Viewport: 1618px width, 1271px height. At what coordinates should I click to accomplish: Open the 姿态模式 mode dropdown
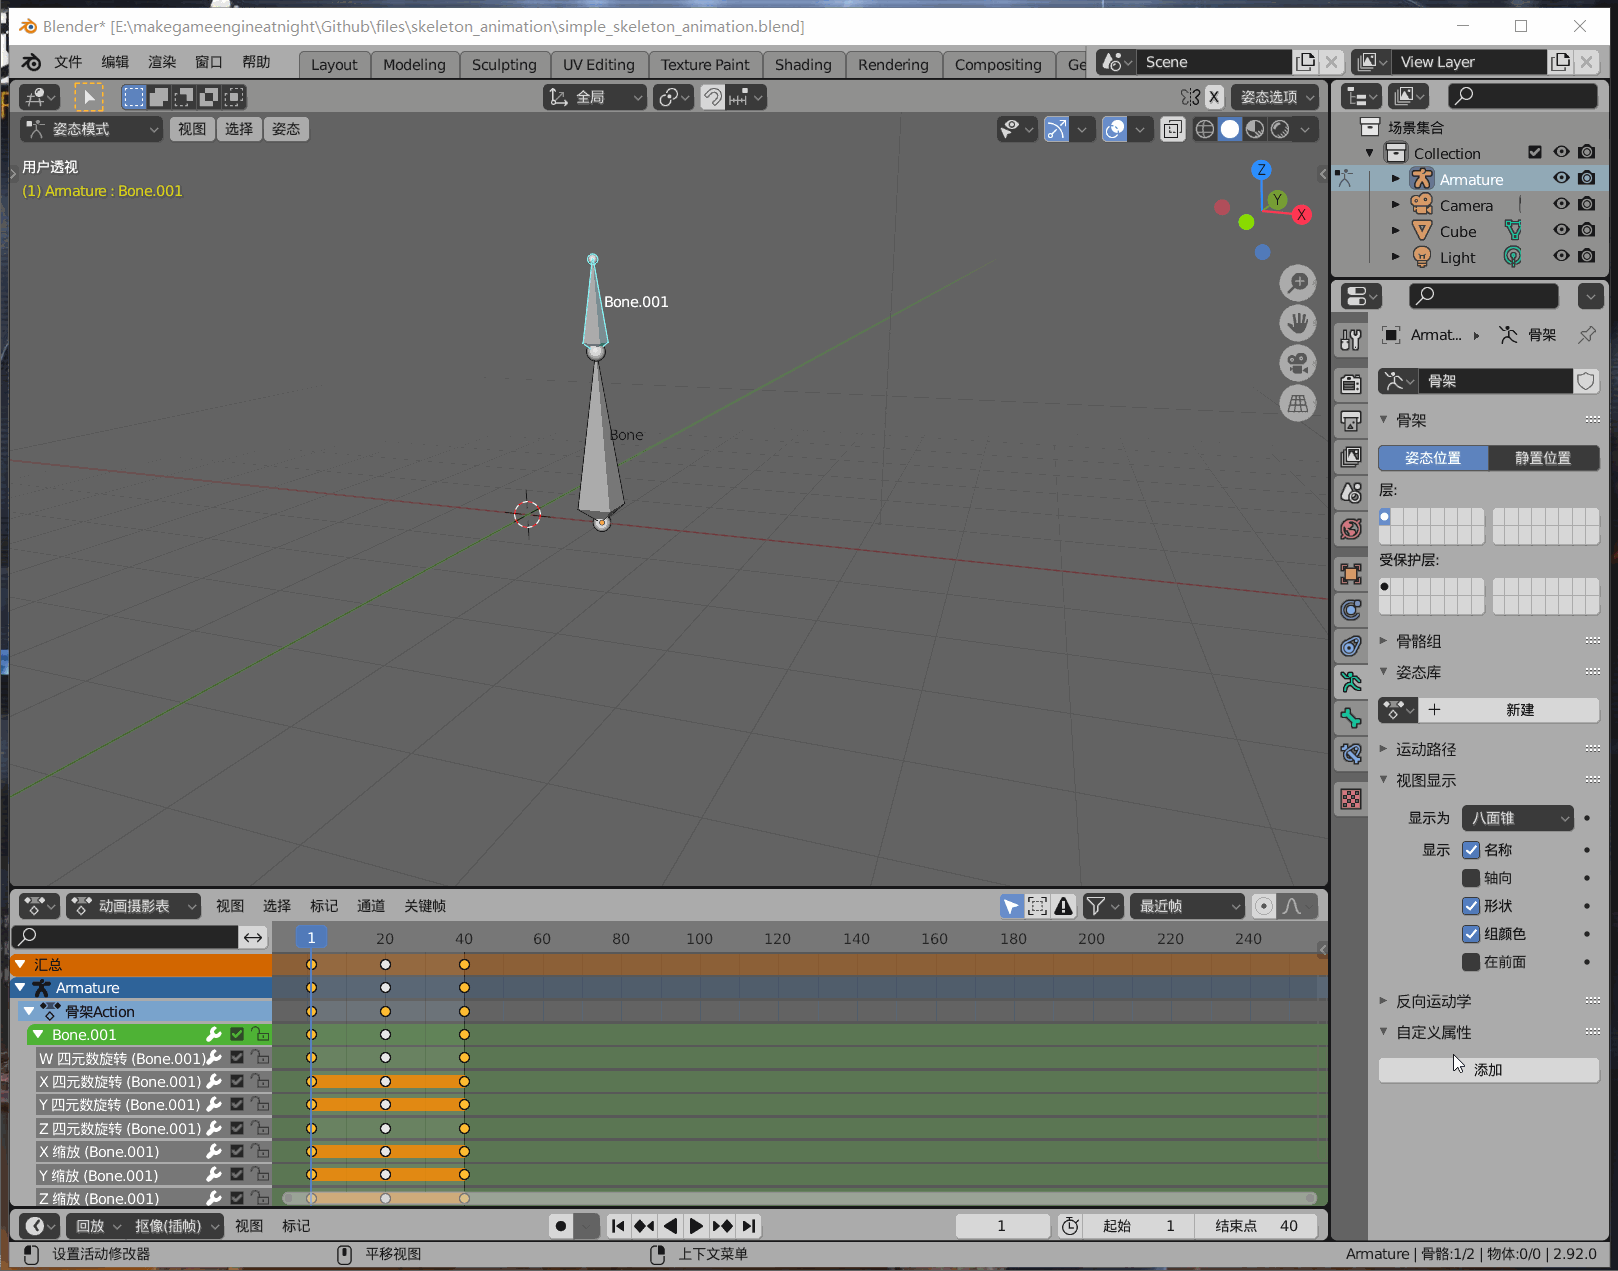pyautogui.click(x=91, y=129)
